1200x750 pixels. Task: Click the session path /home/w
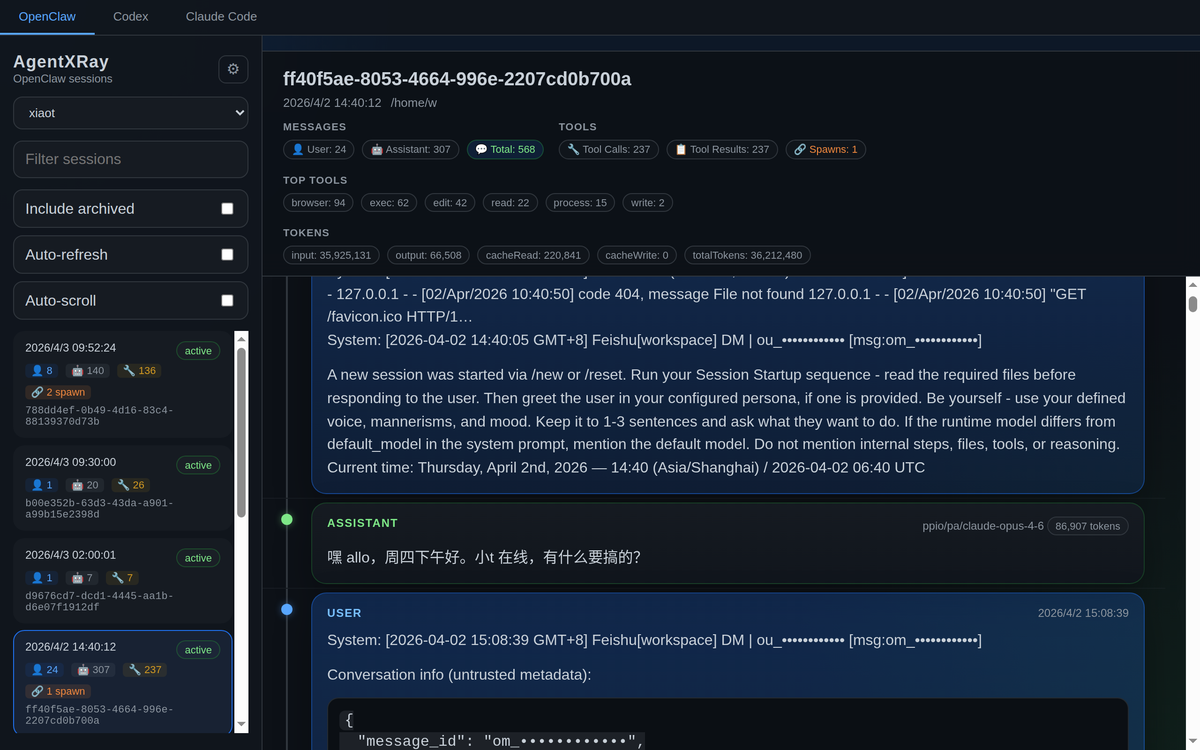pos(414,103)
